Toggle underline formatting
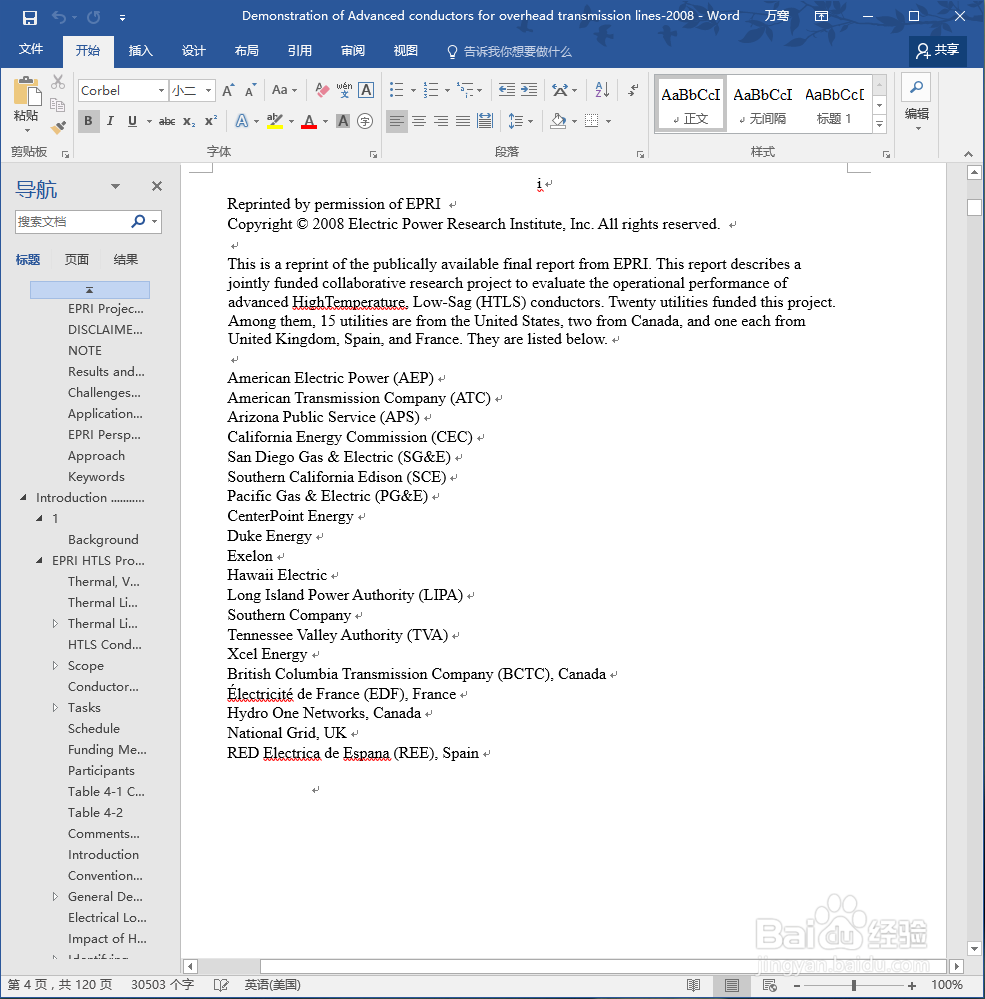This screenshot has width=985, height=999. tap(133, 121)
